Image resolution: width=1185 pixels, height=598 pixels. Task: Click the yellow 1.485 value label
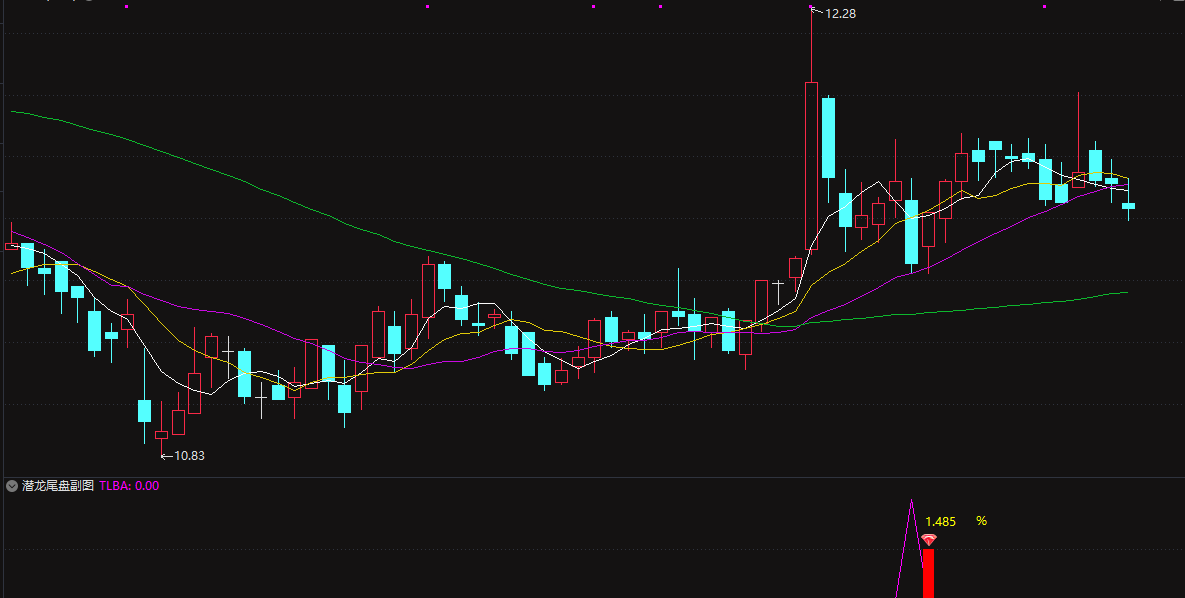[x=940, y=521]
